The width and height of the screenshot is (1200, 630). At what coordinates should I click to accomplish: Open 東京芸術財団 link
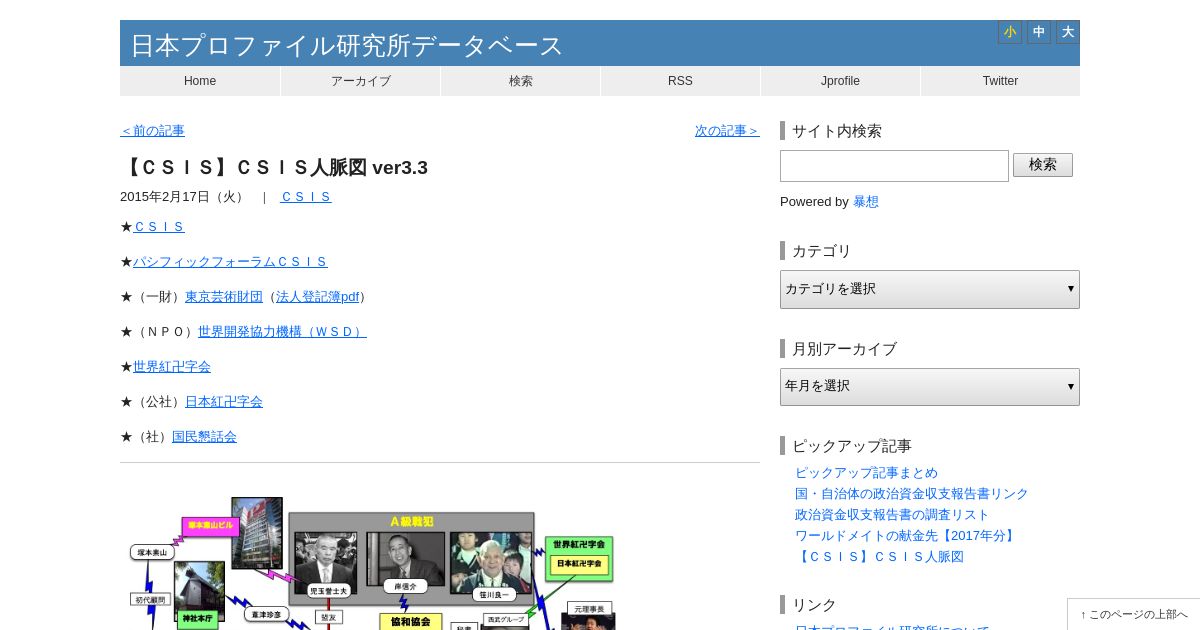coord(224,297)
